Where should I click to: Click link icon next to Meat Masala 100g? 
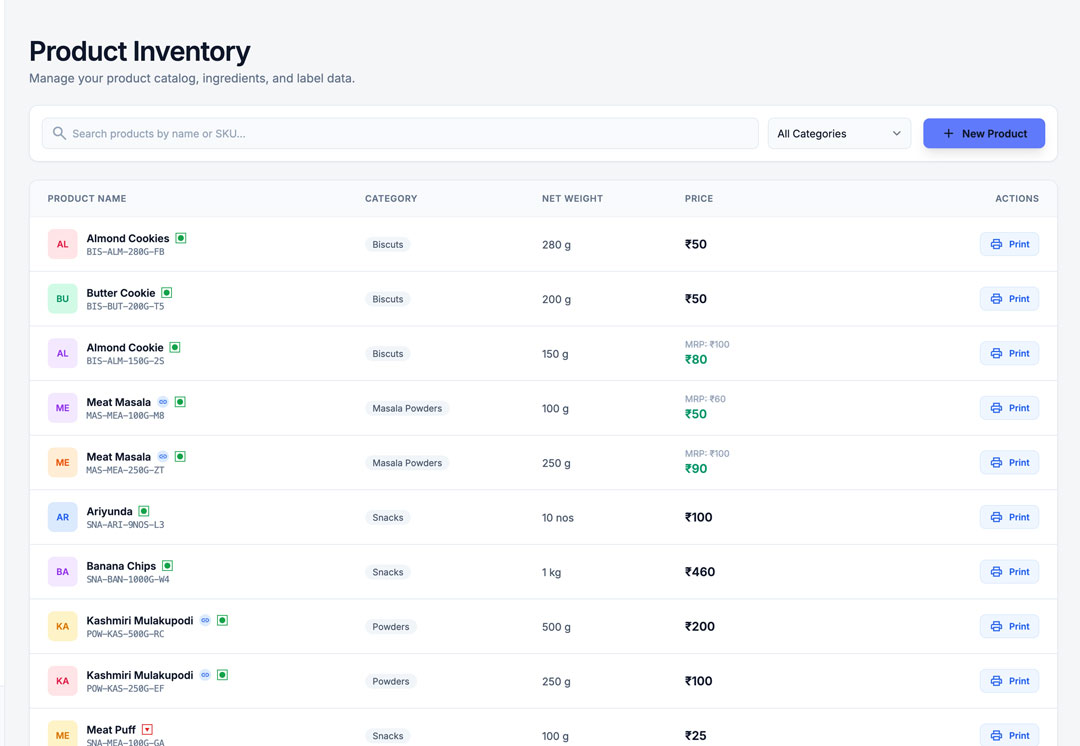click(163, 402)
